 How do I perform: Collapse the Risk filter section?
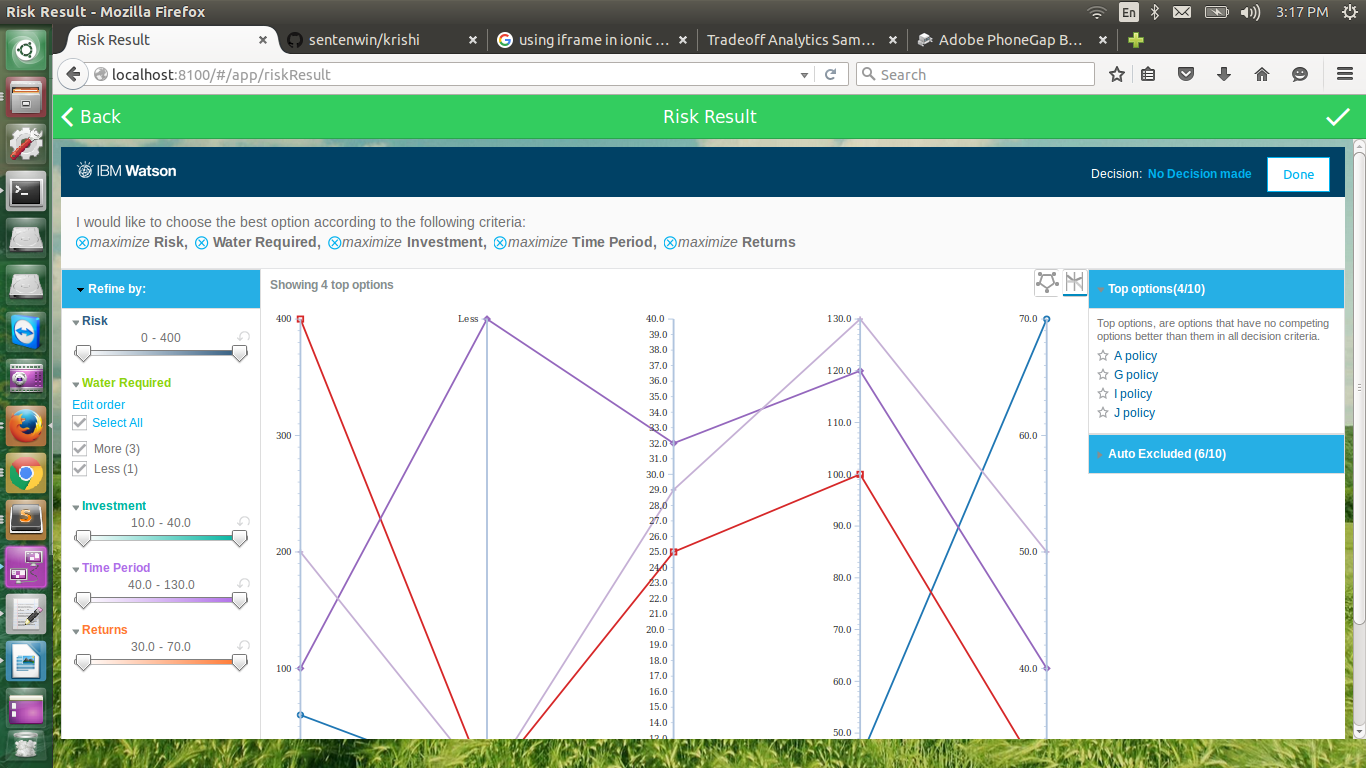tap(76, 322)
